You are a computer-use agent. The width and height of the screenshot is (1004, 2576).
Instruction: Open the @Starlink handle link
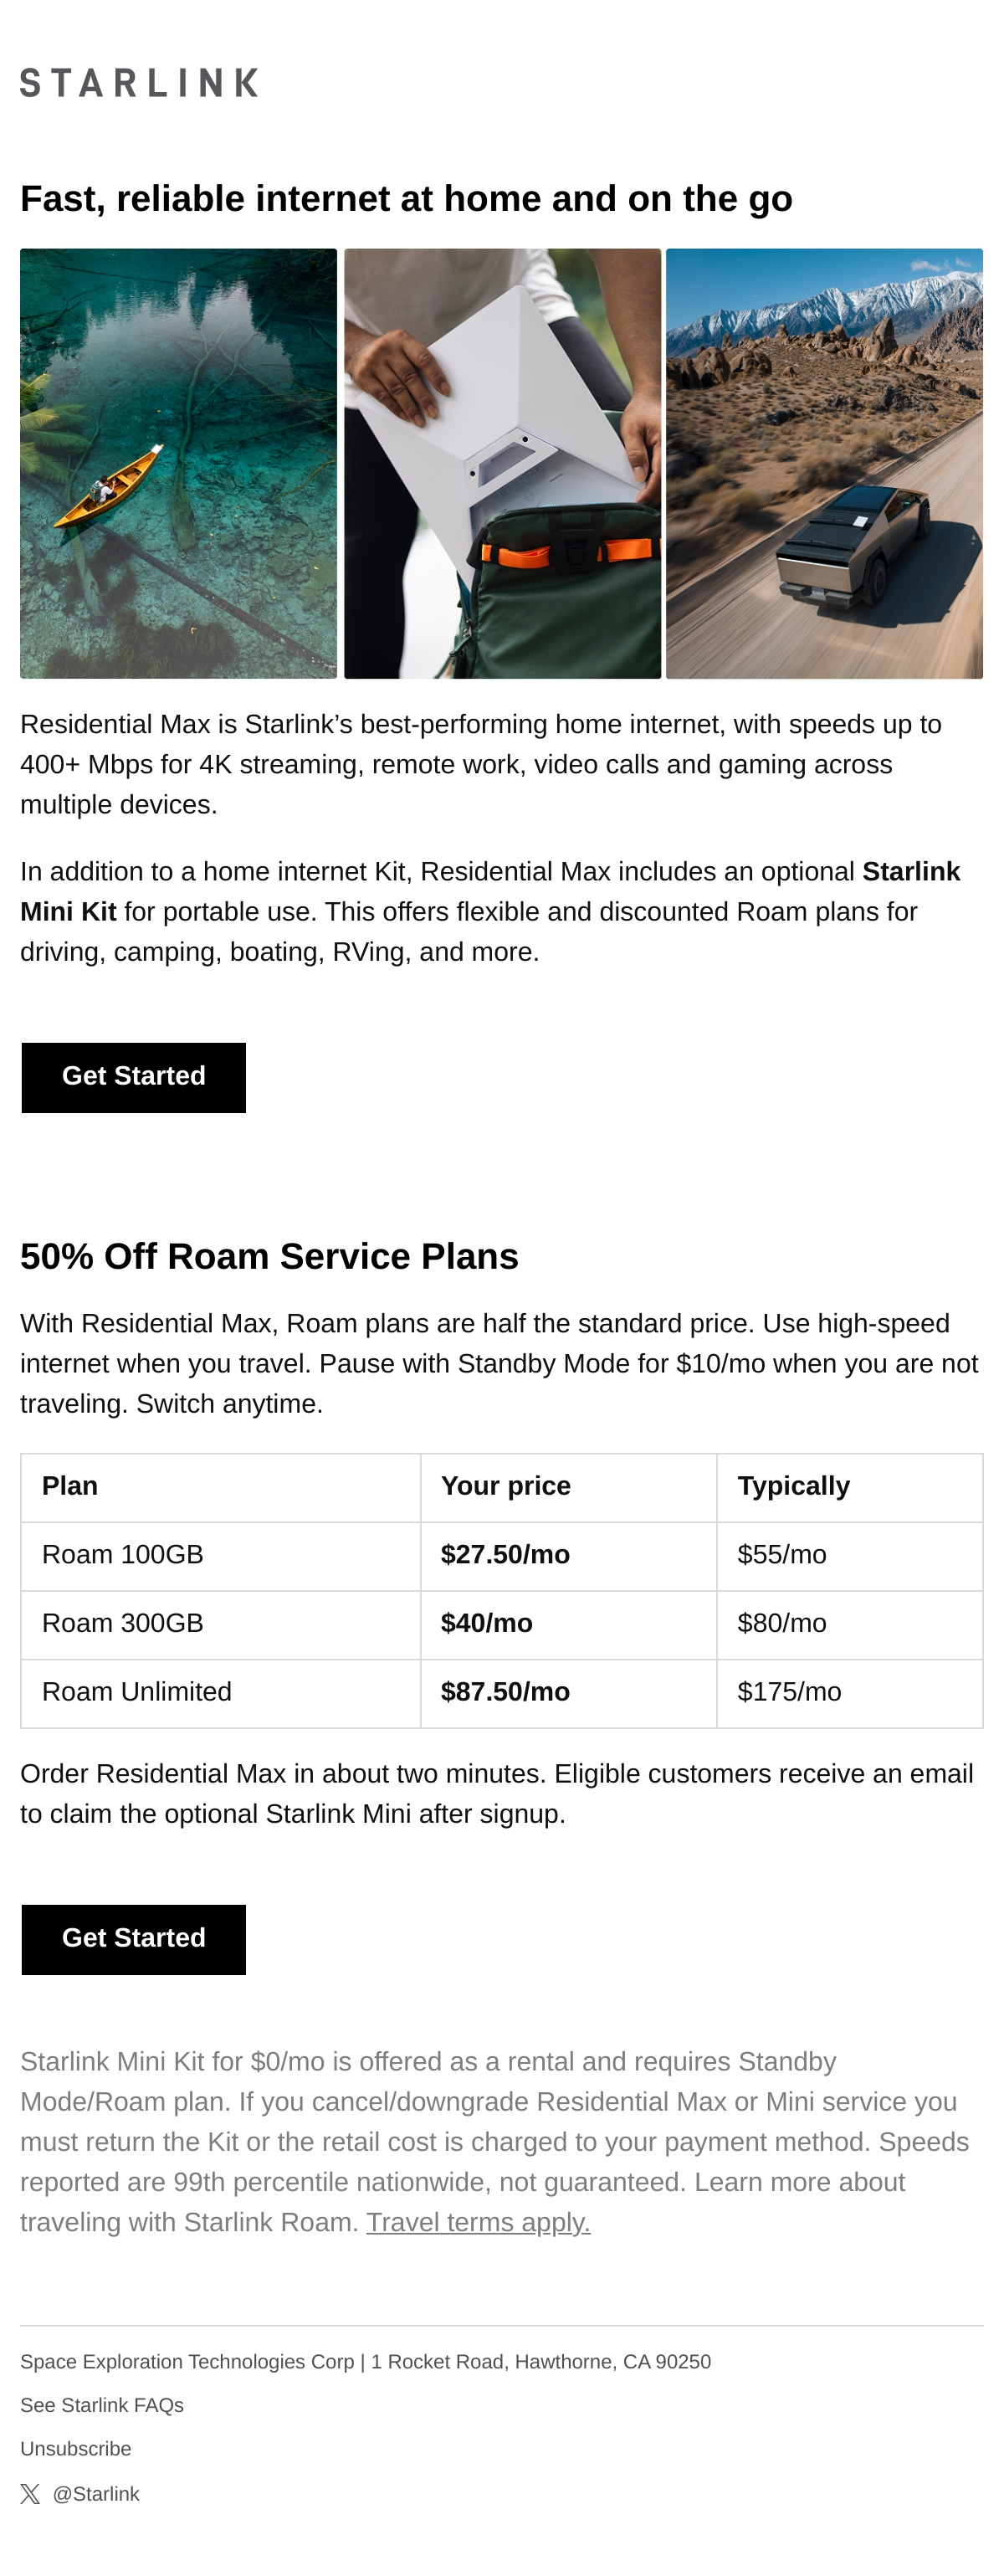coord(96,2494)
